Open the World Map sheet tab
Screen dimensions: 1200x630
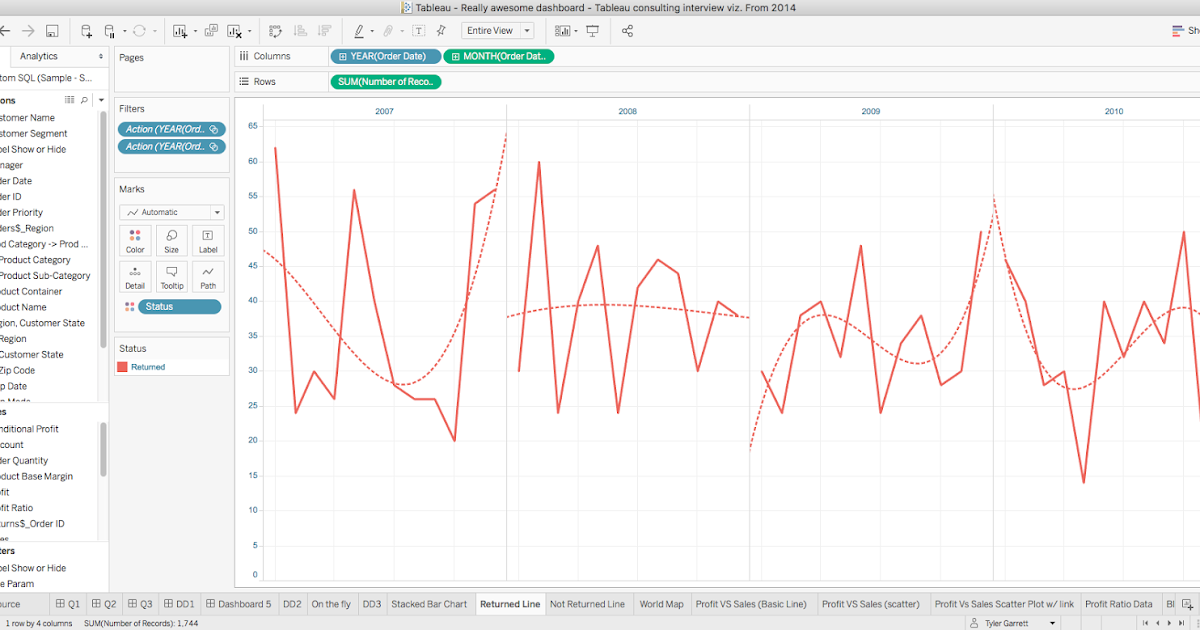(662, 604)
